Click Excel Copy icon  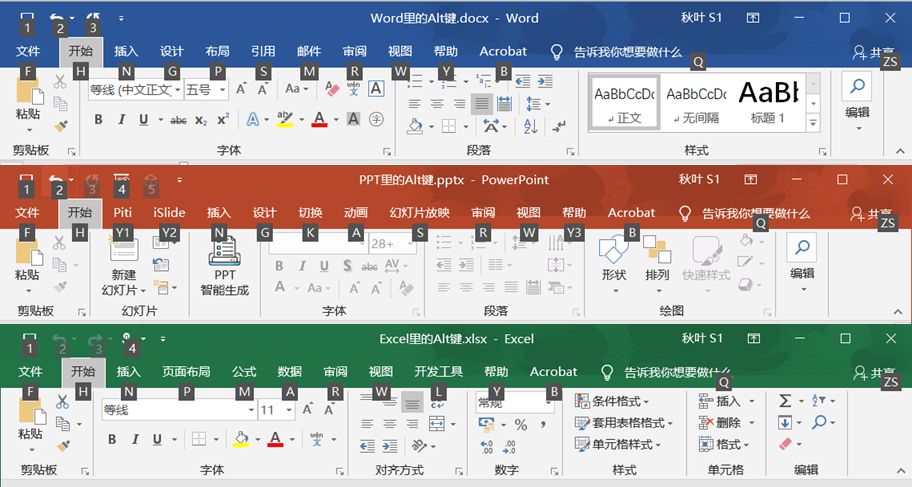pyautogui.click(x=63, y=424)
